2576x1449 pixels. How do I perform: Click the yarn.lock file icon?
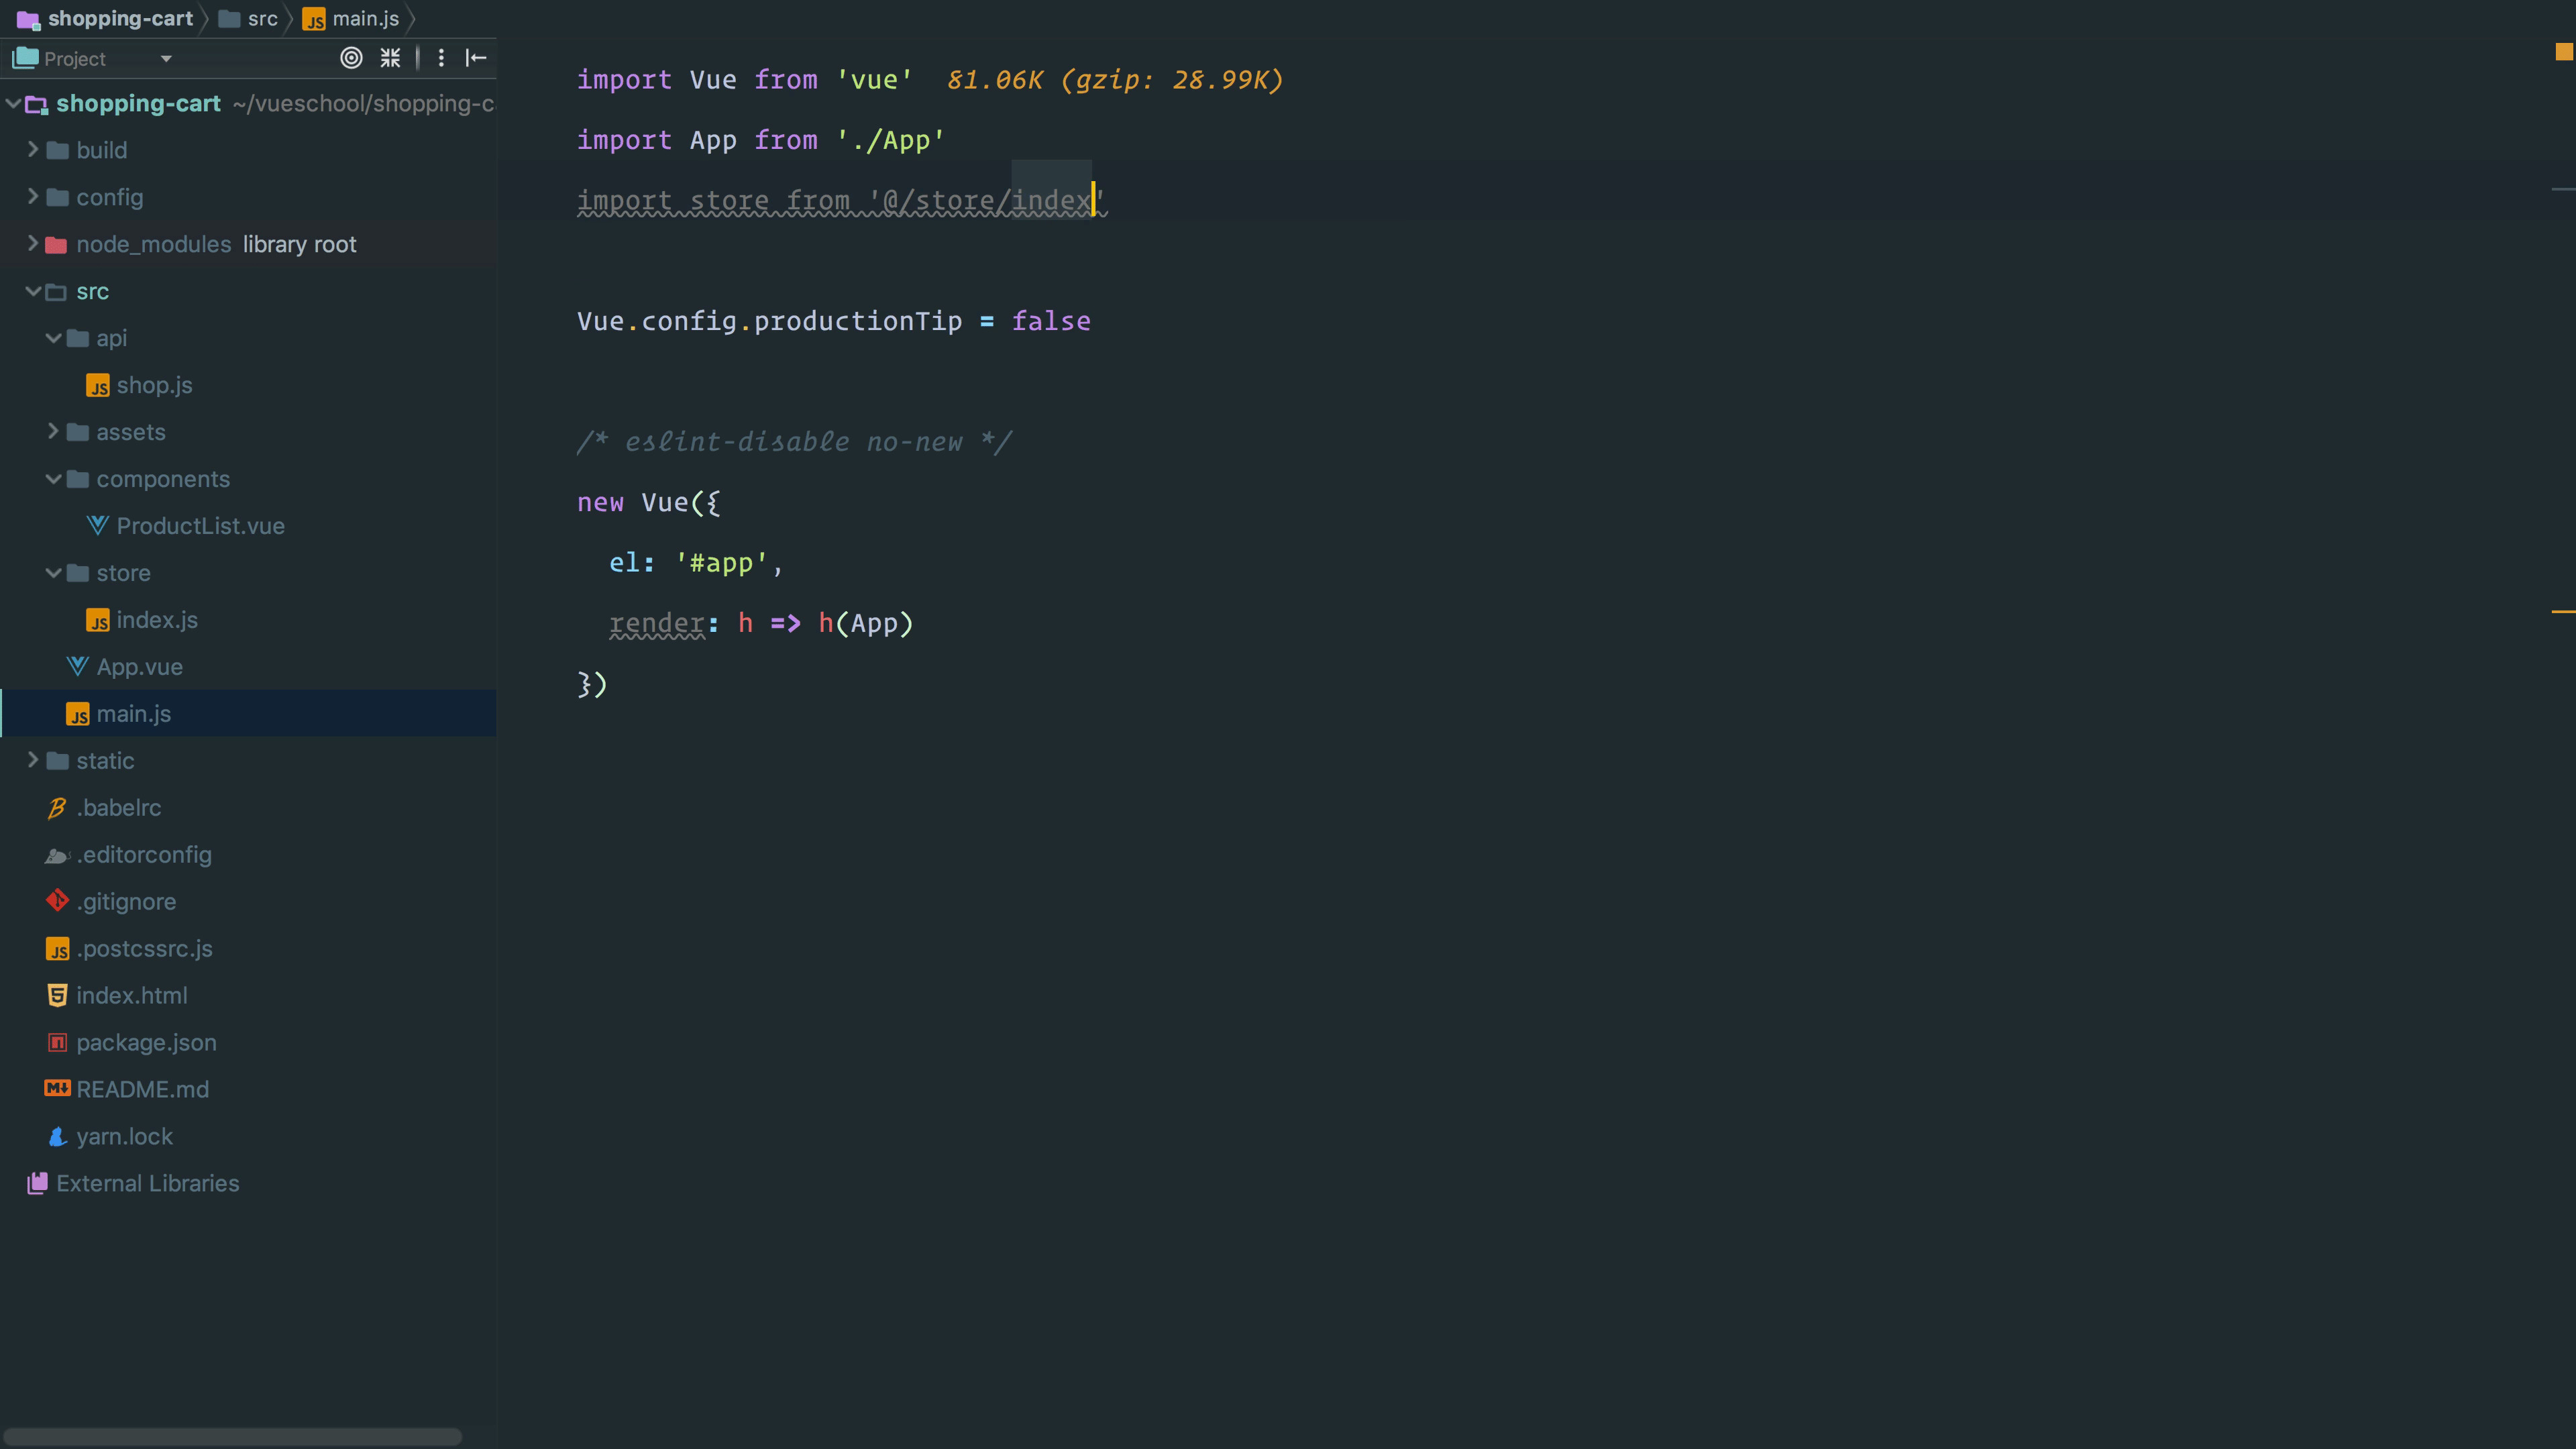(x=57, y=1137)
